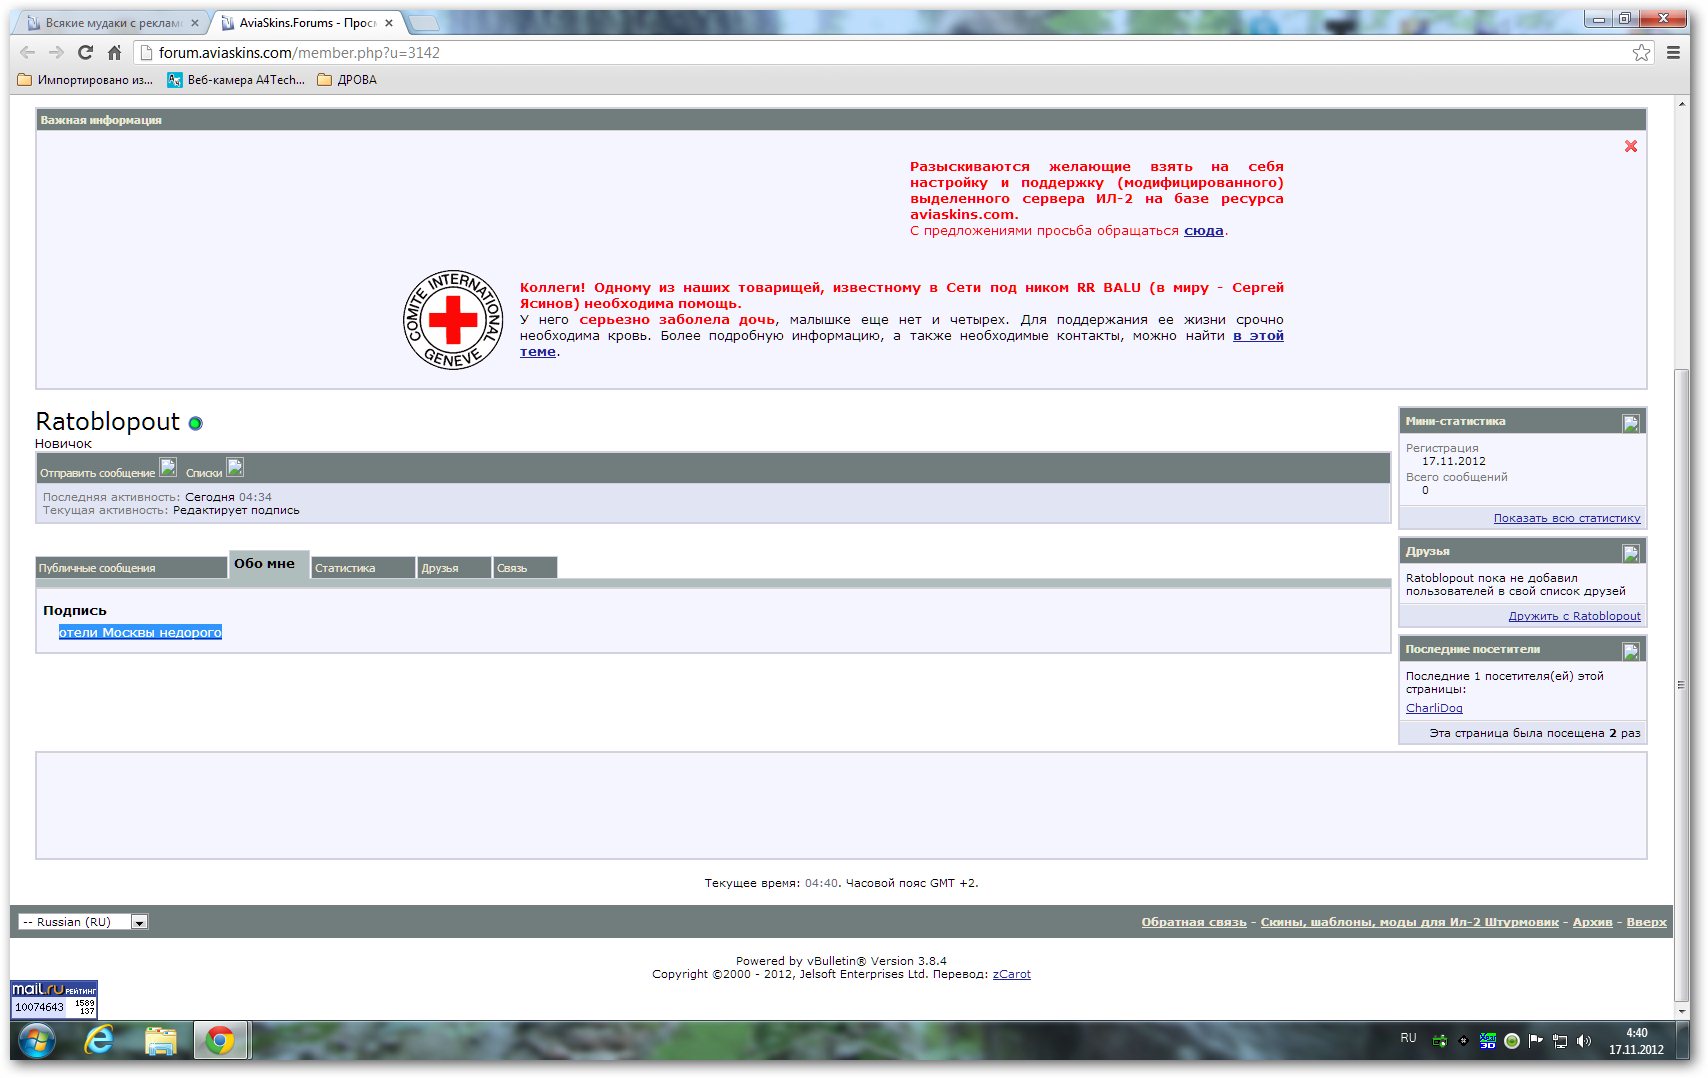Open the Статистика profile tab

click(x=363, y=568)
